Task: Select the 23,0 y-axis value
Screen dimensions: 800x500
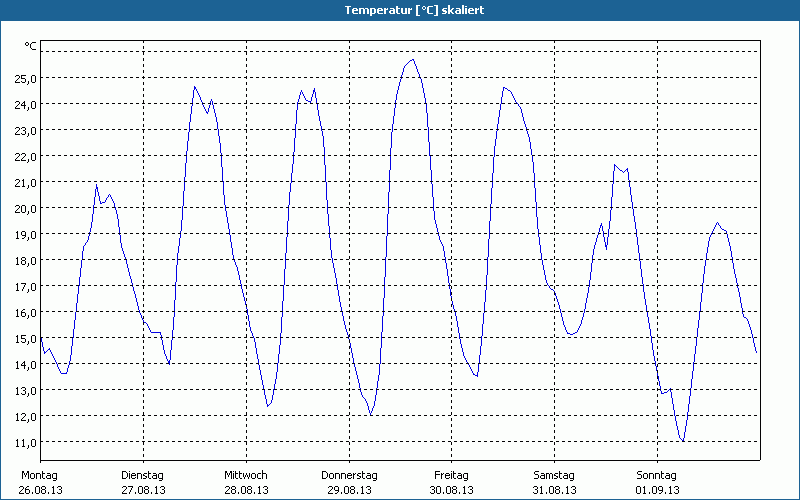Action: click(x=25, y=130)
